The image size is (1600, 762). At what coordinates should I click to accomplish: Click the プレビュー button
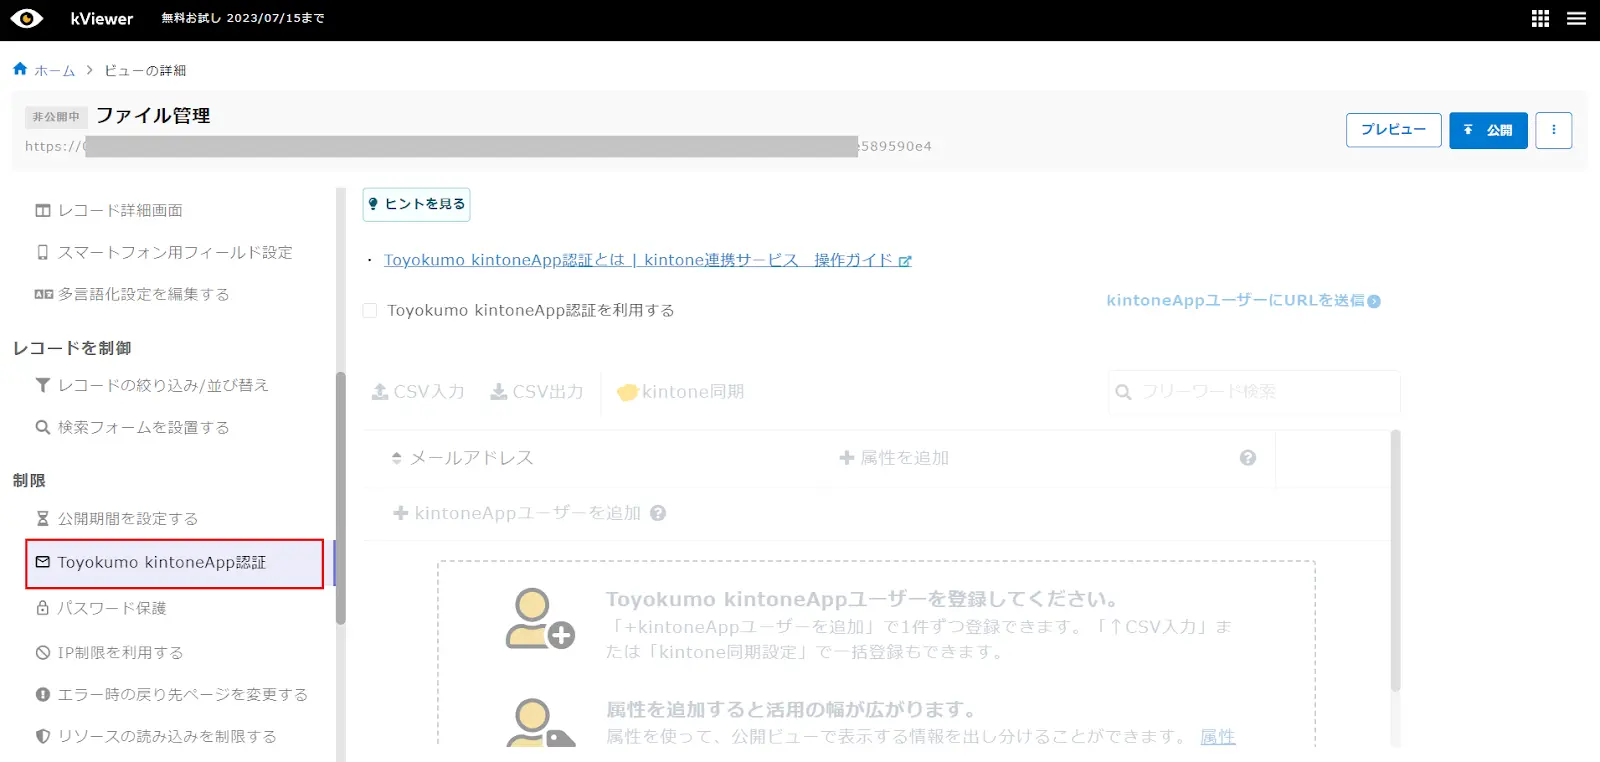(x=1393, y=130)
